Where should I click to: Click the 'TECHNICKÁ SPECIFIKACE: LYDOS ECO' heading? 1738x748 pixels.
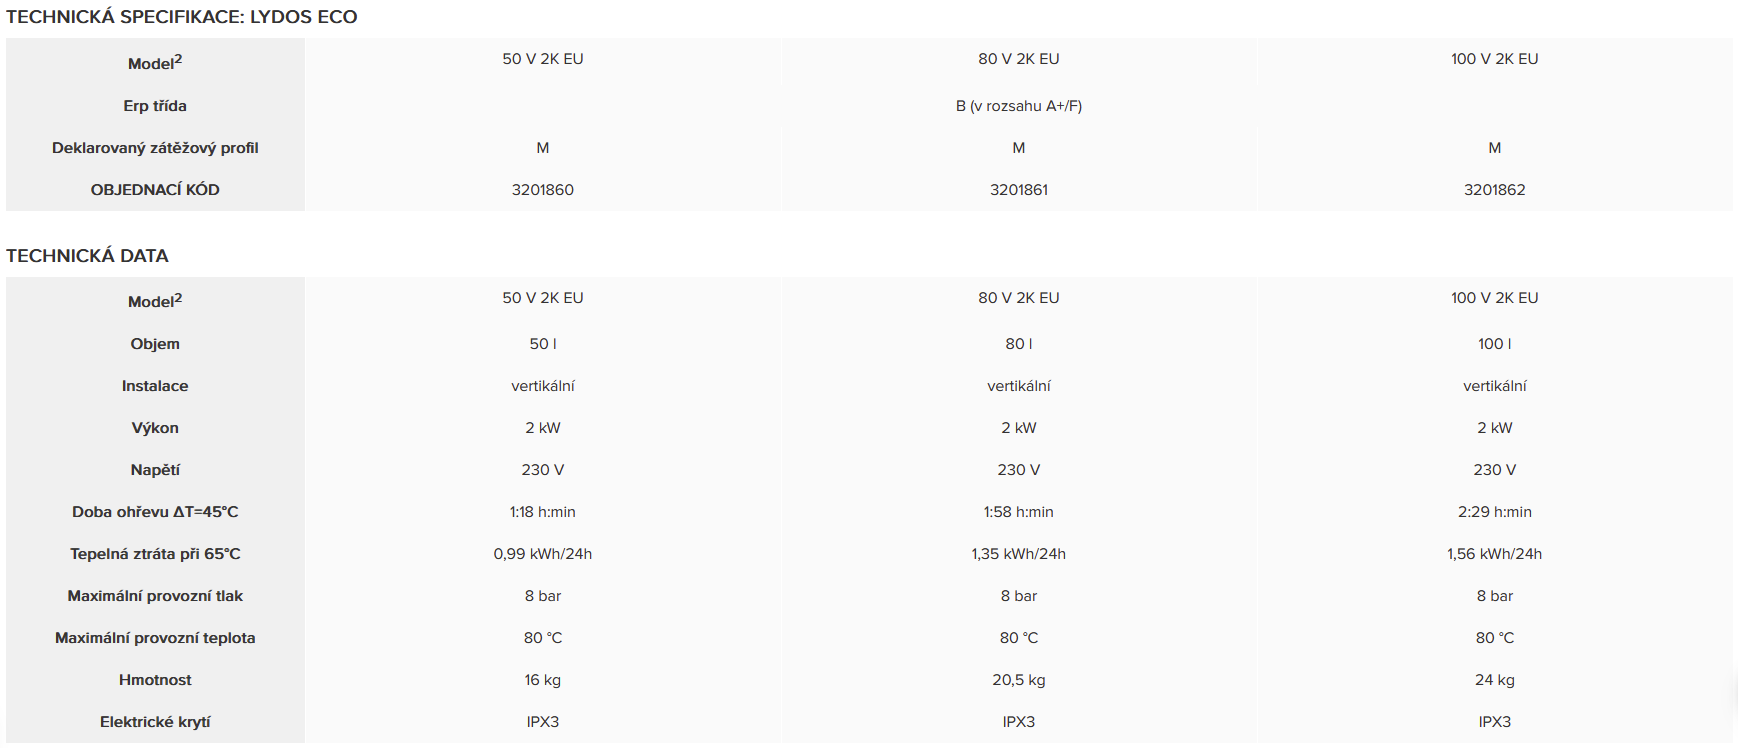181,17
